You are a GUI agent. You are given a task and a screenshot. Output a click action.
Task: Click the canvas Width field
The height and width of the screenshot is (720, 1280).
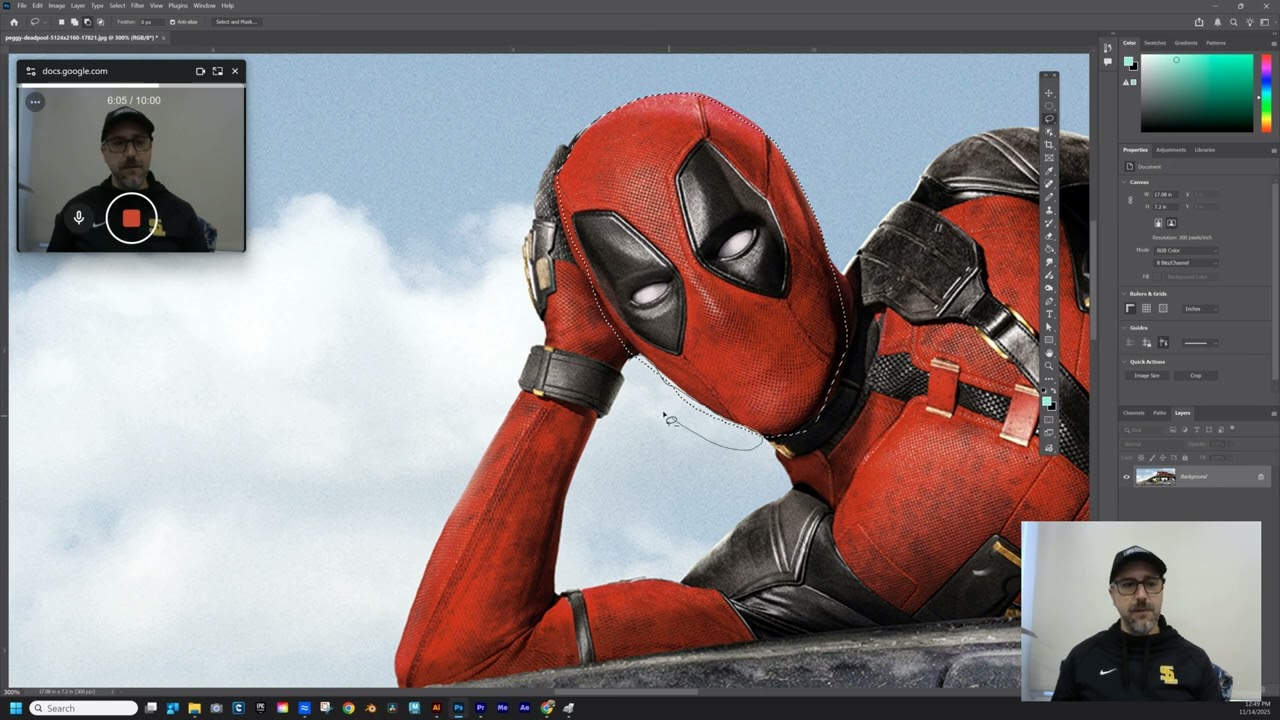pos(1168,194)
